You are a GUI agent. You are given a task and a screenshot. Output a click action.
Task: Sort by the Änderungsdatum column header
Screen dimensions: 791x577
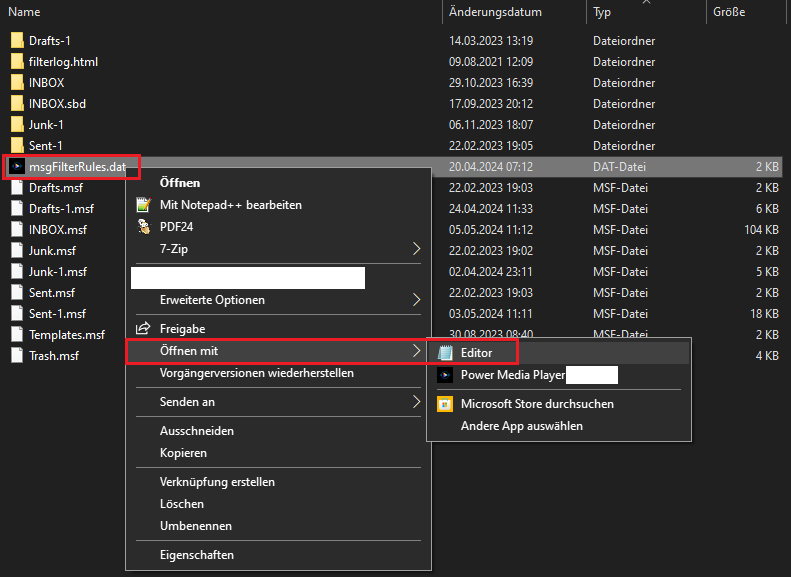(495, 12)
